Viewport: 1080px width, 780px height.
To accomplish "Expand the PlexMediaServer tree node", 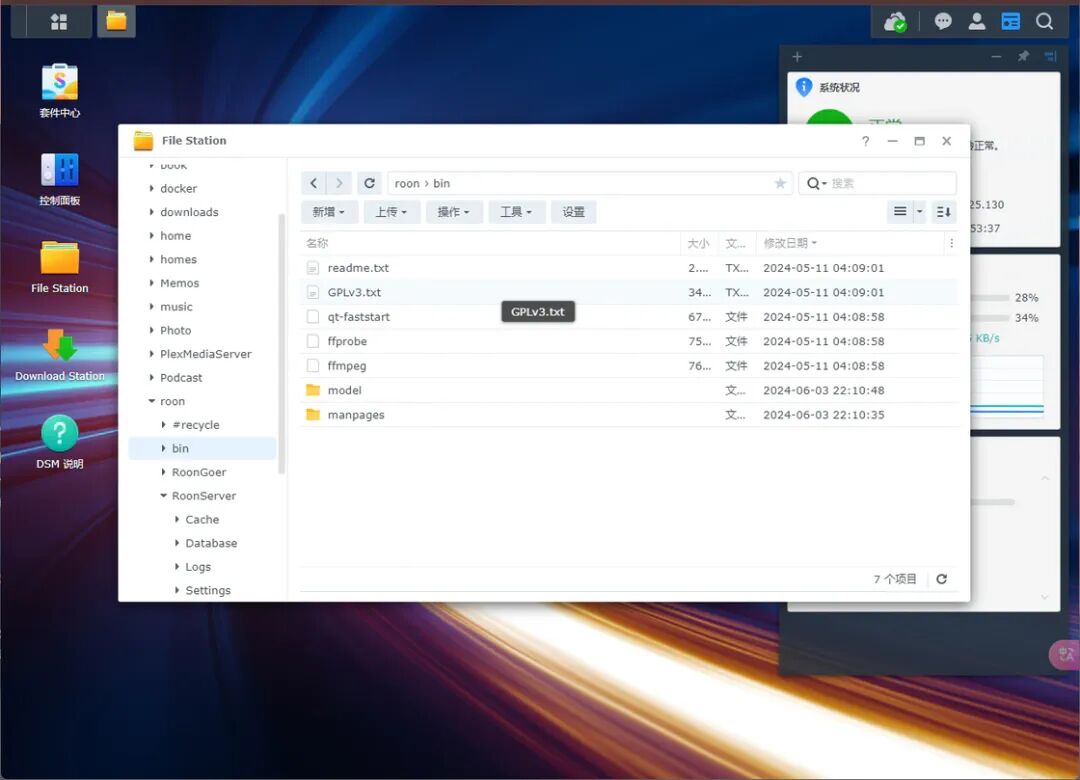I will pyautogui.click(x=152, y=353).
